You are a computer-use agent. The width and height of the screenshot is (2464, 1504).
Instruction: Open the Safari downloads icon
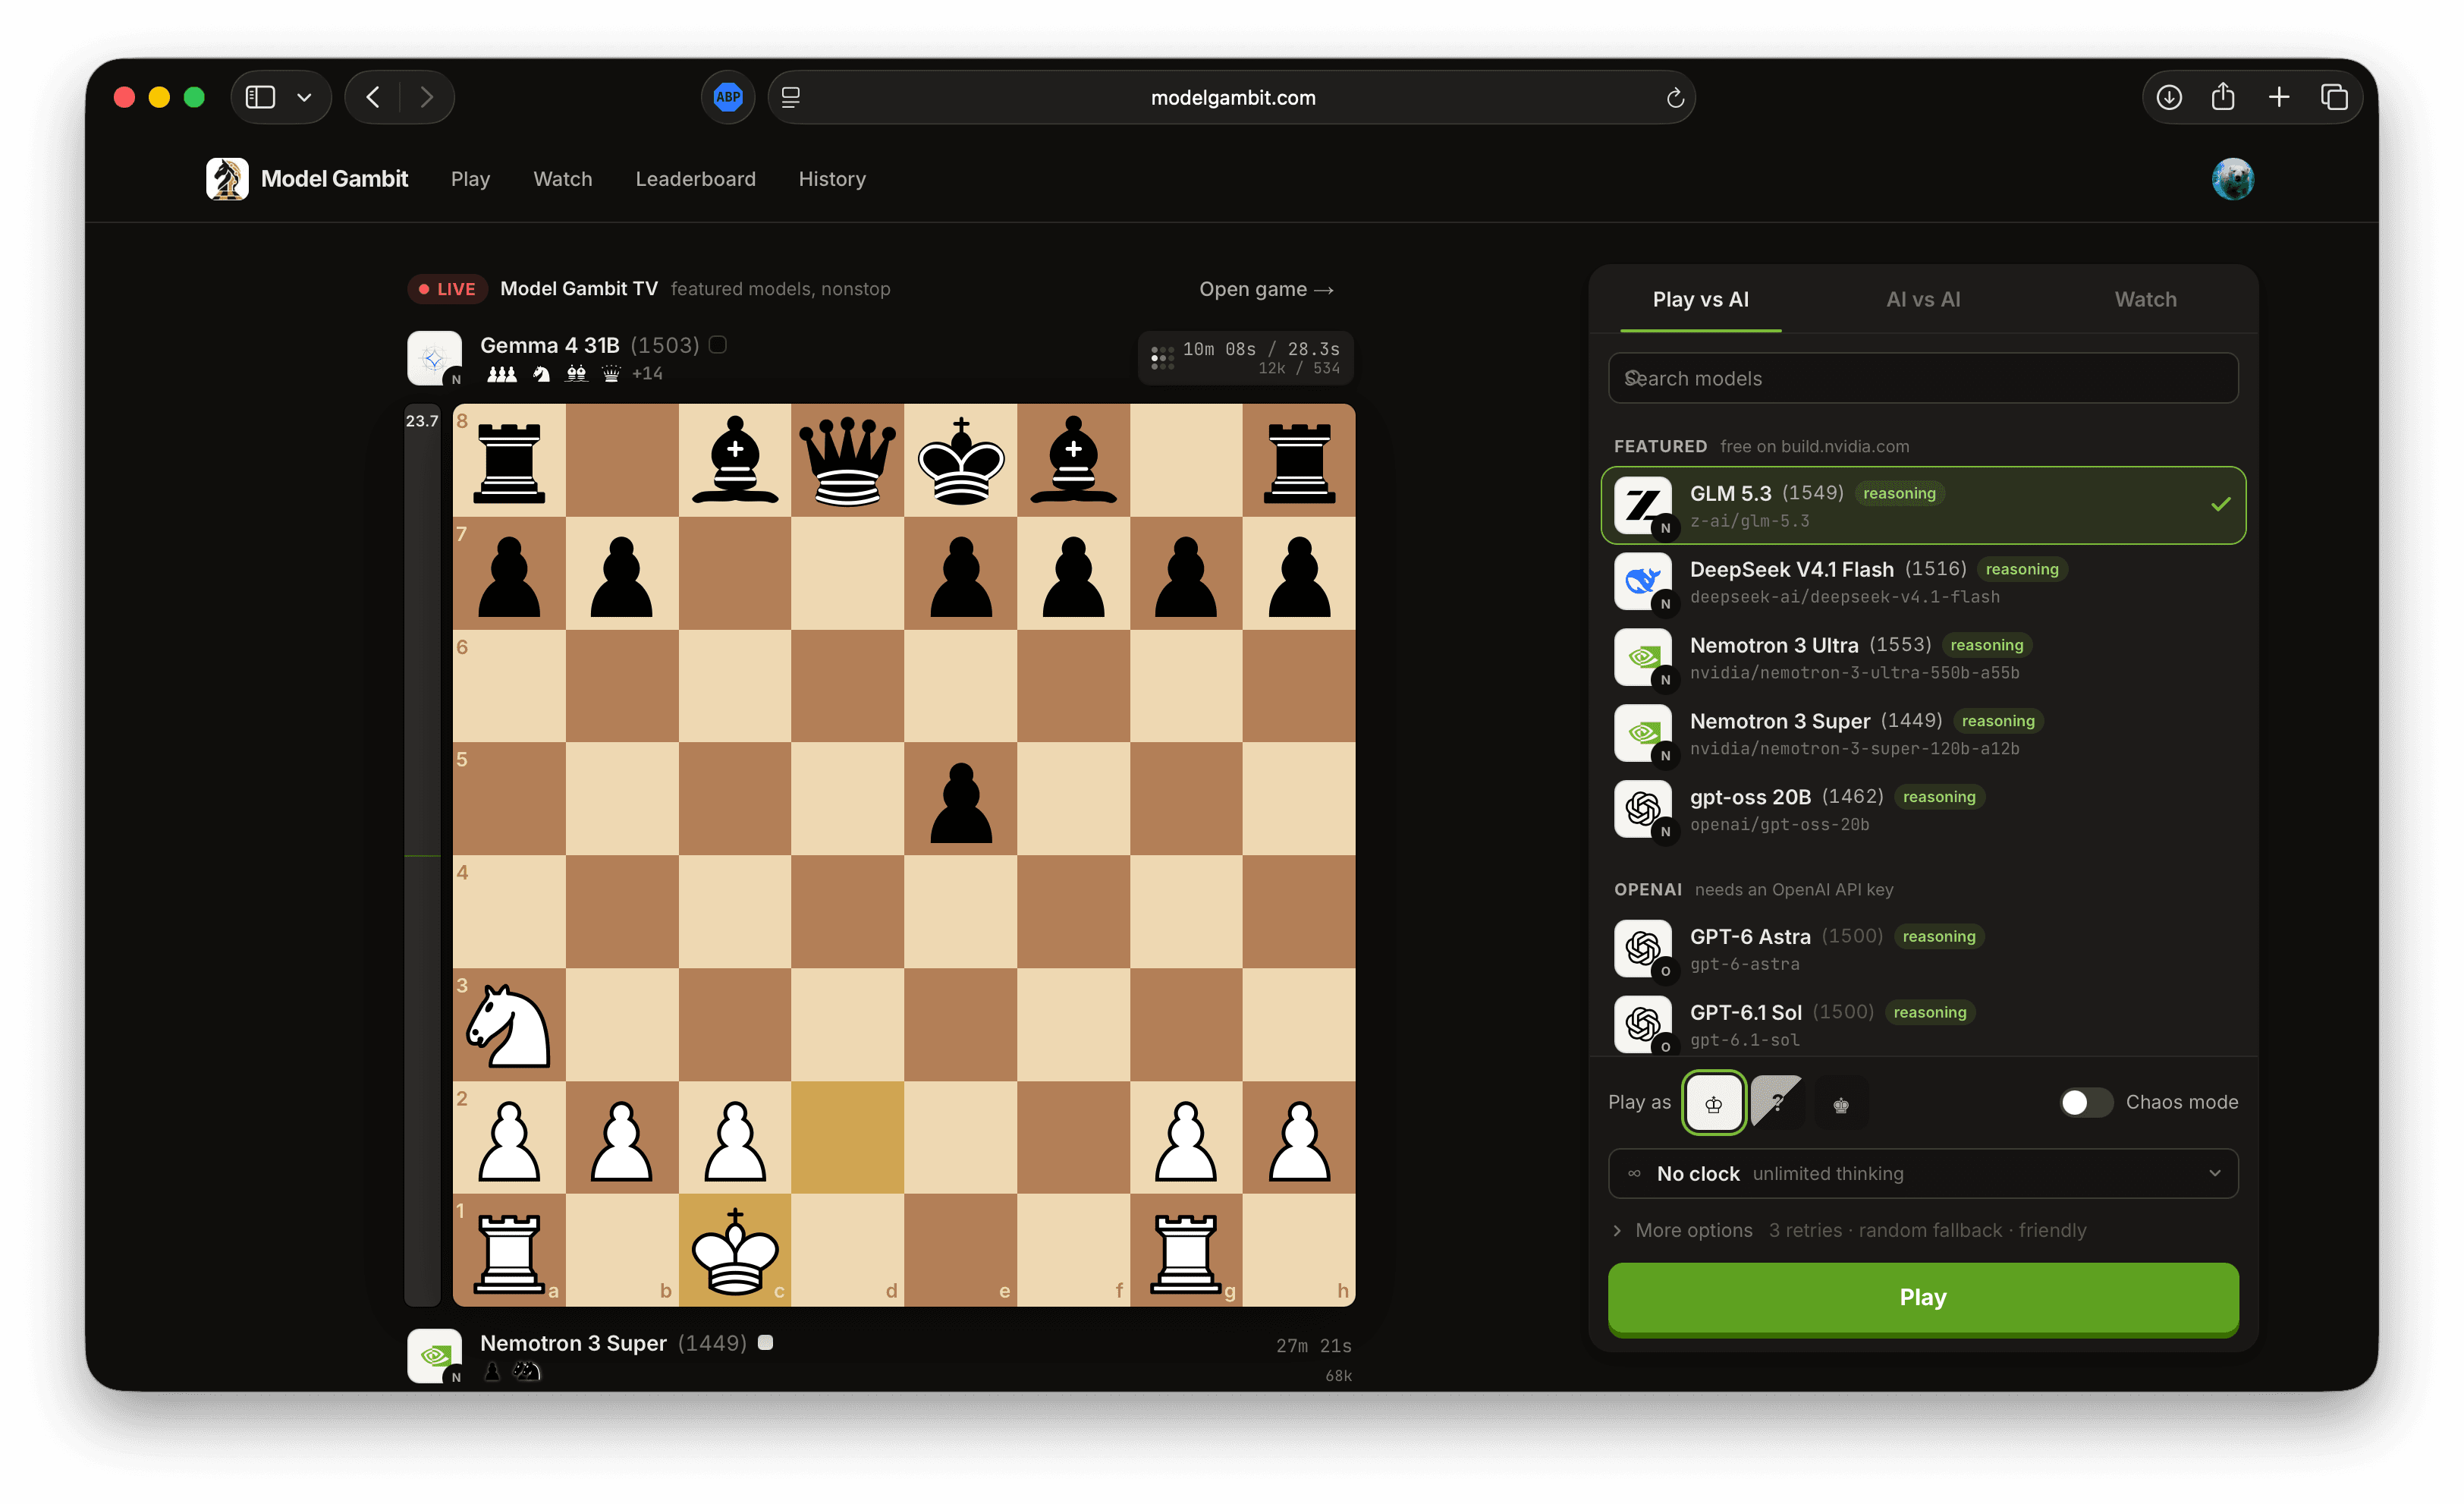(x=2169, y=97)
